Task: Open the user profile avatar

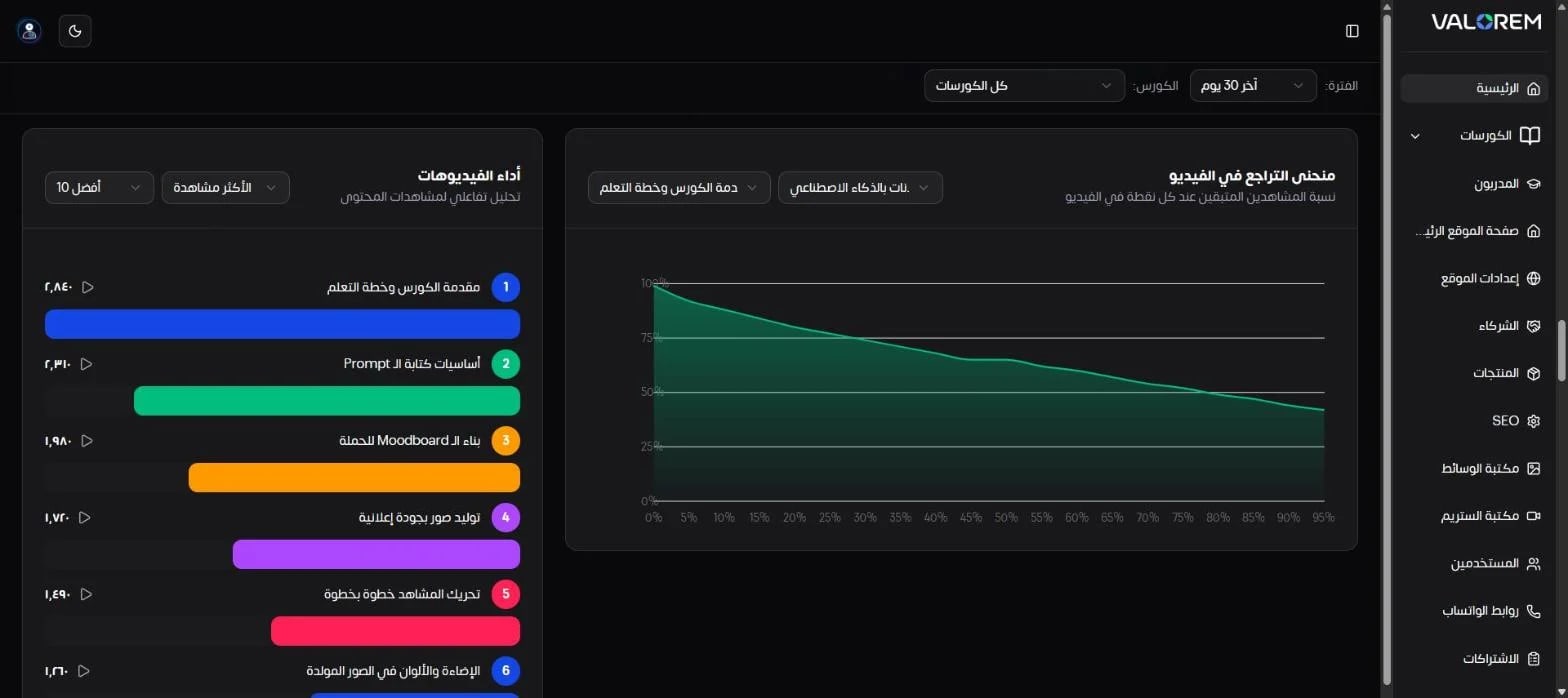Action: [29, 31]
